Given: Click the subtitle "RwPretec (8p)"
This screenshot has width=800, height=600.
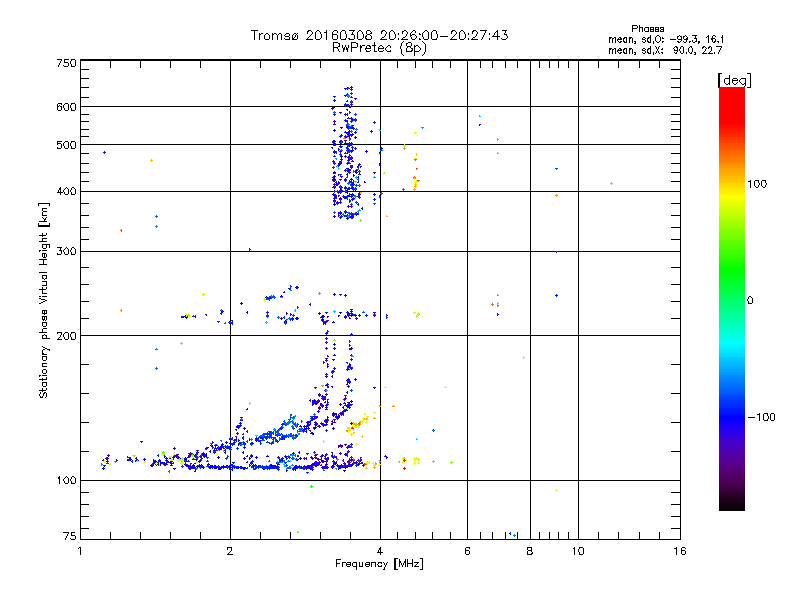Looking at the screenshot, I should pyautogui.click(x=379, y=48).
